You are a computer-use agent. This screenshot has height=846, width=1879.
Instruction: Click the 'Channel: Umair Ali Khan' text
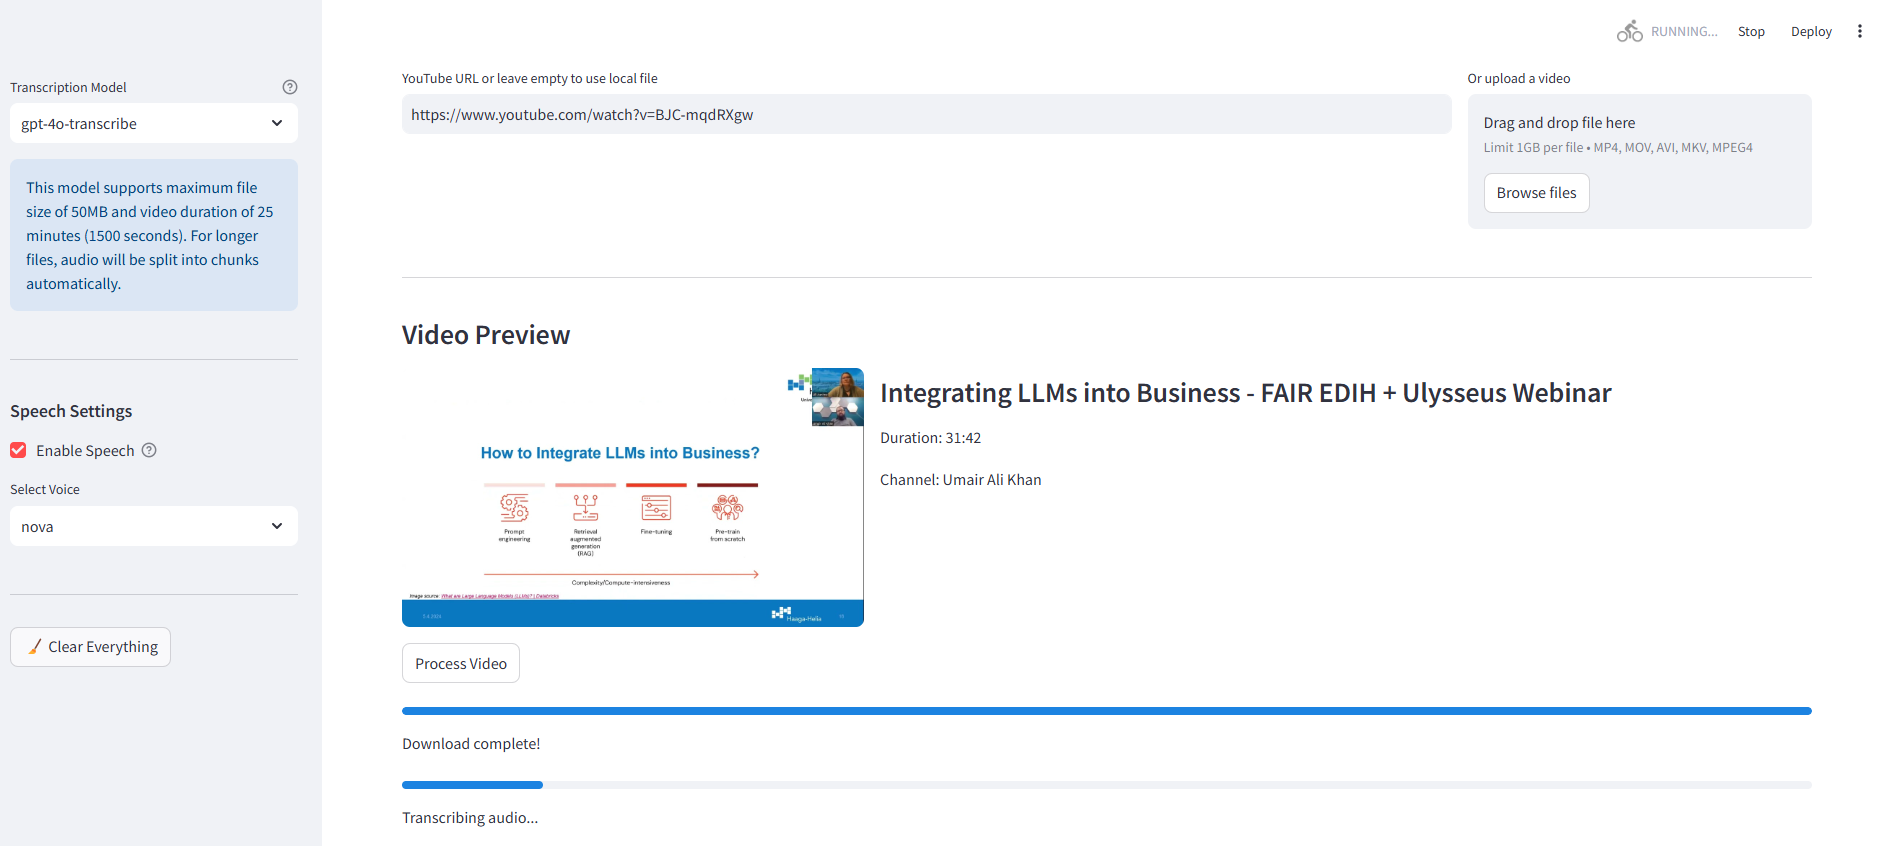pos(960,480)
